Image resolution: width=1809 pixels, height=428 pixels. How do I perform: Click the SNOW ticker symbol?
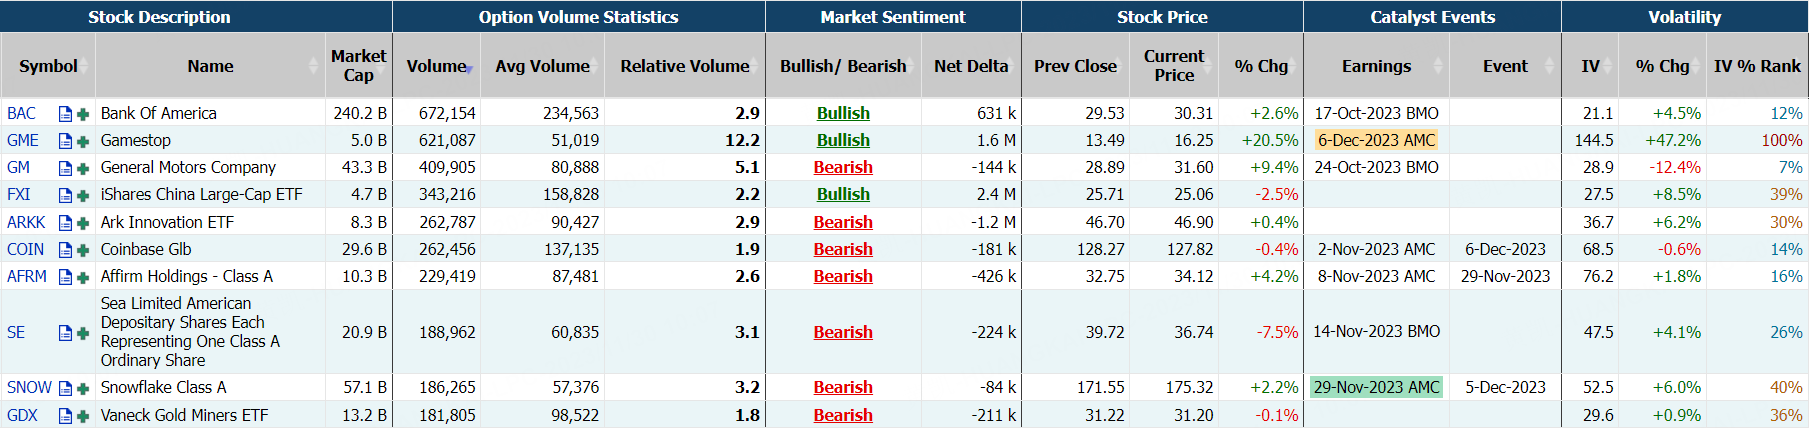(29, 388)
